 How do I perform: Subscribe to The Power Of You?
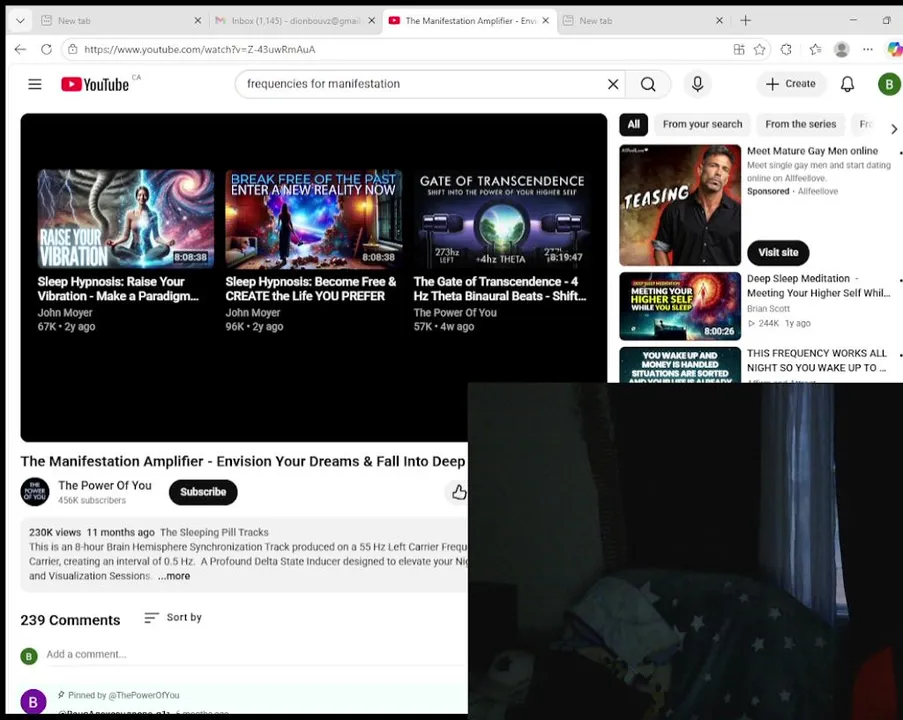click(x=203, y=492)
